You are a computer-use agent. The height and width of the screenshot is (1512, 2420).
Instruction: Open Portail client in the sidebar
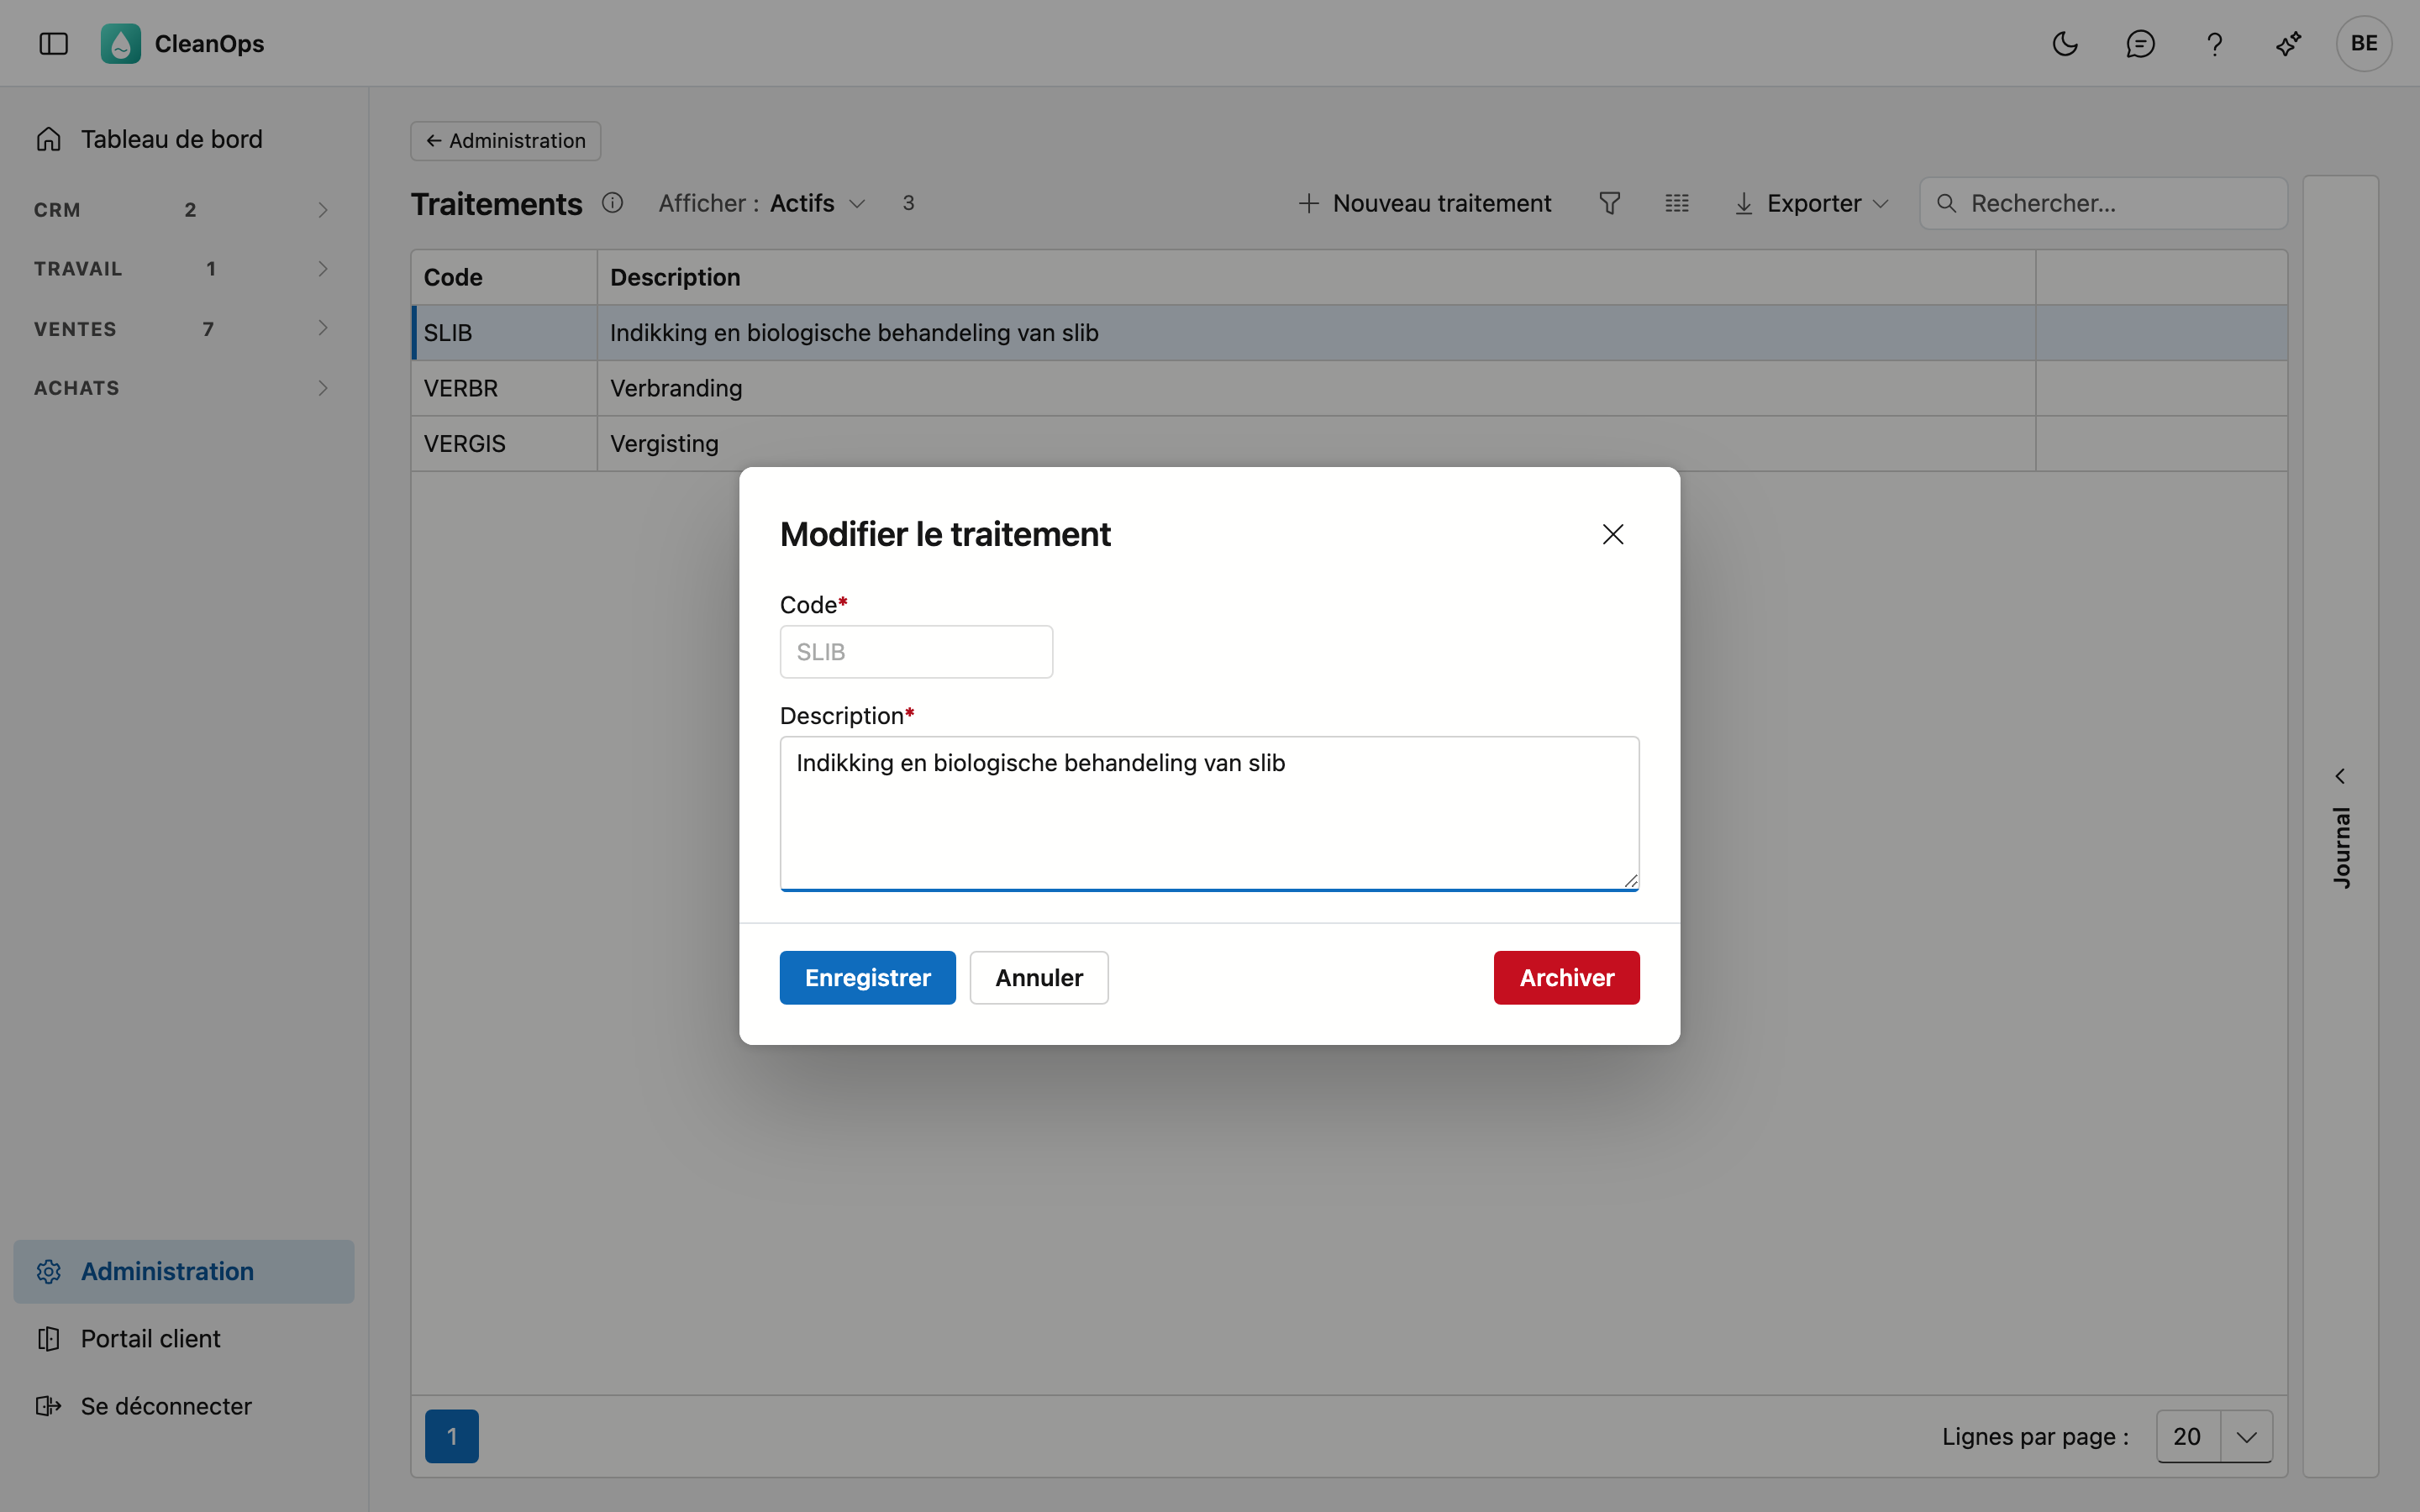point(183,1338)
